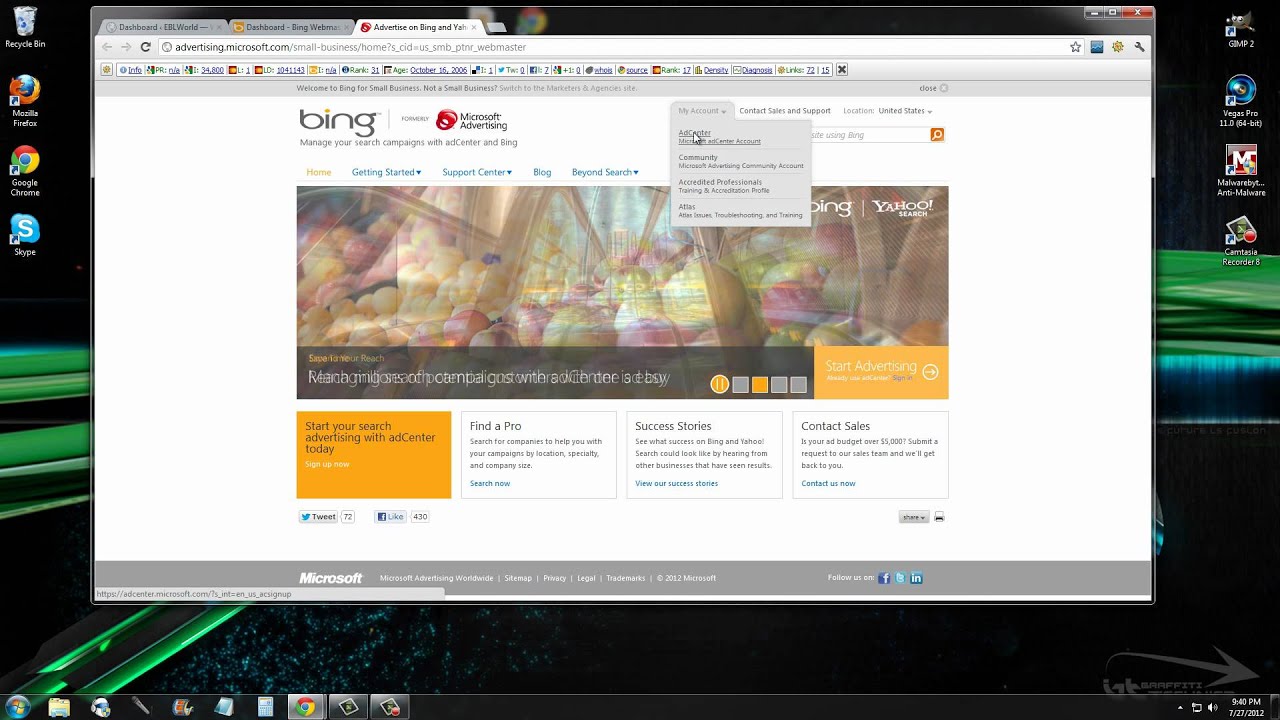1280x720 pixels.
Task: Select the first banner slide square
Action: pyautogui.click(x=740, y=385)
